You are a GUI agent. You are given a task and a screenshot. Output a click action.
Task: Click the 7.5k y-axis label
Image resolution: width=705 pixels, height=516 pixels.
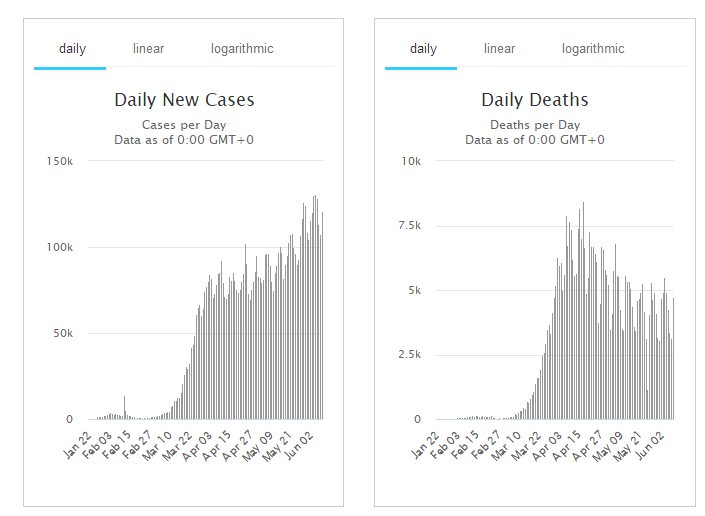410,226
